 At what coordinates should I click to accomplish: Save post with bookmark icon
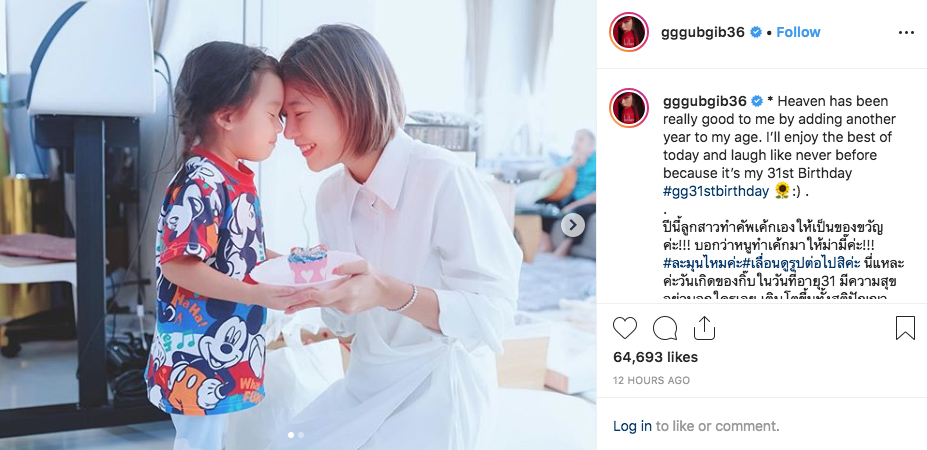tap(905, 328)
